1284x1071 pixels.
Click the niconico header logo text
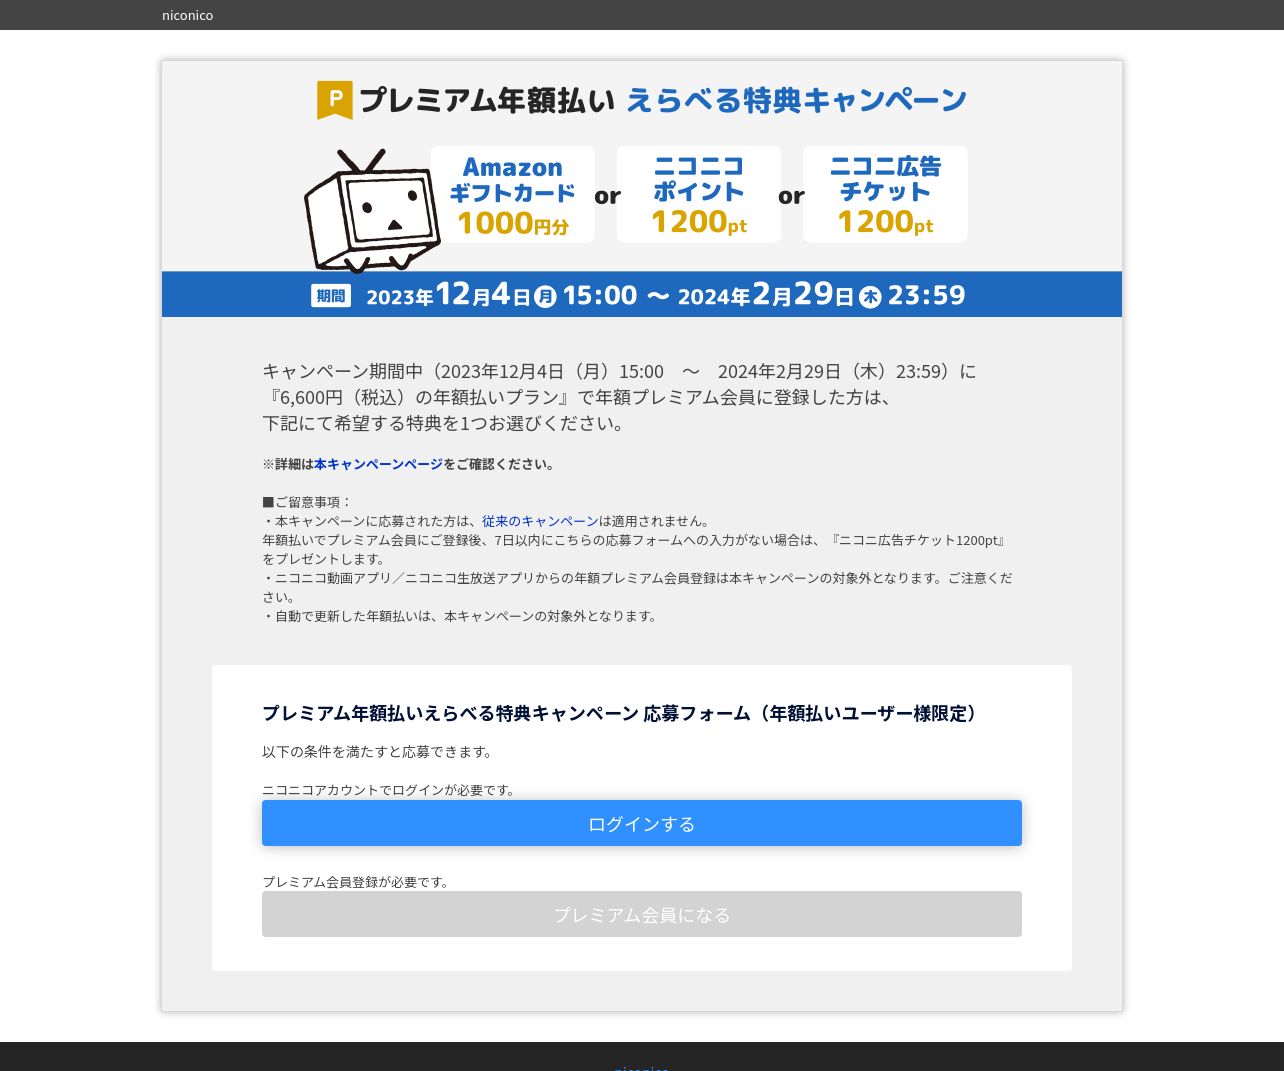[187, 15]
